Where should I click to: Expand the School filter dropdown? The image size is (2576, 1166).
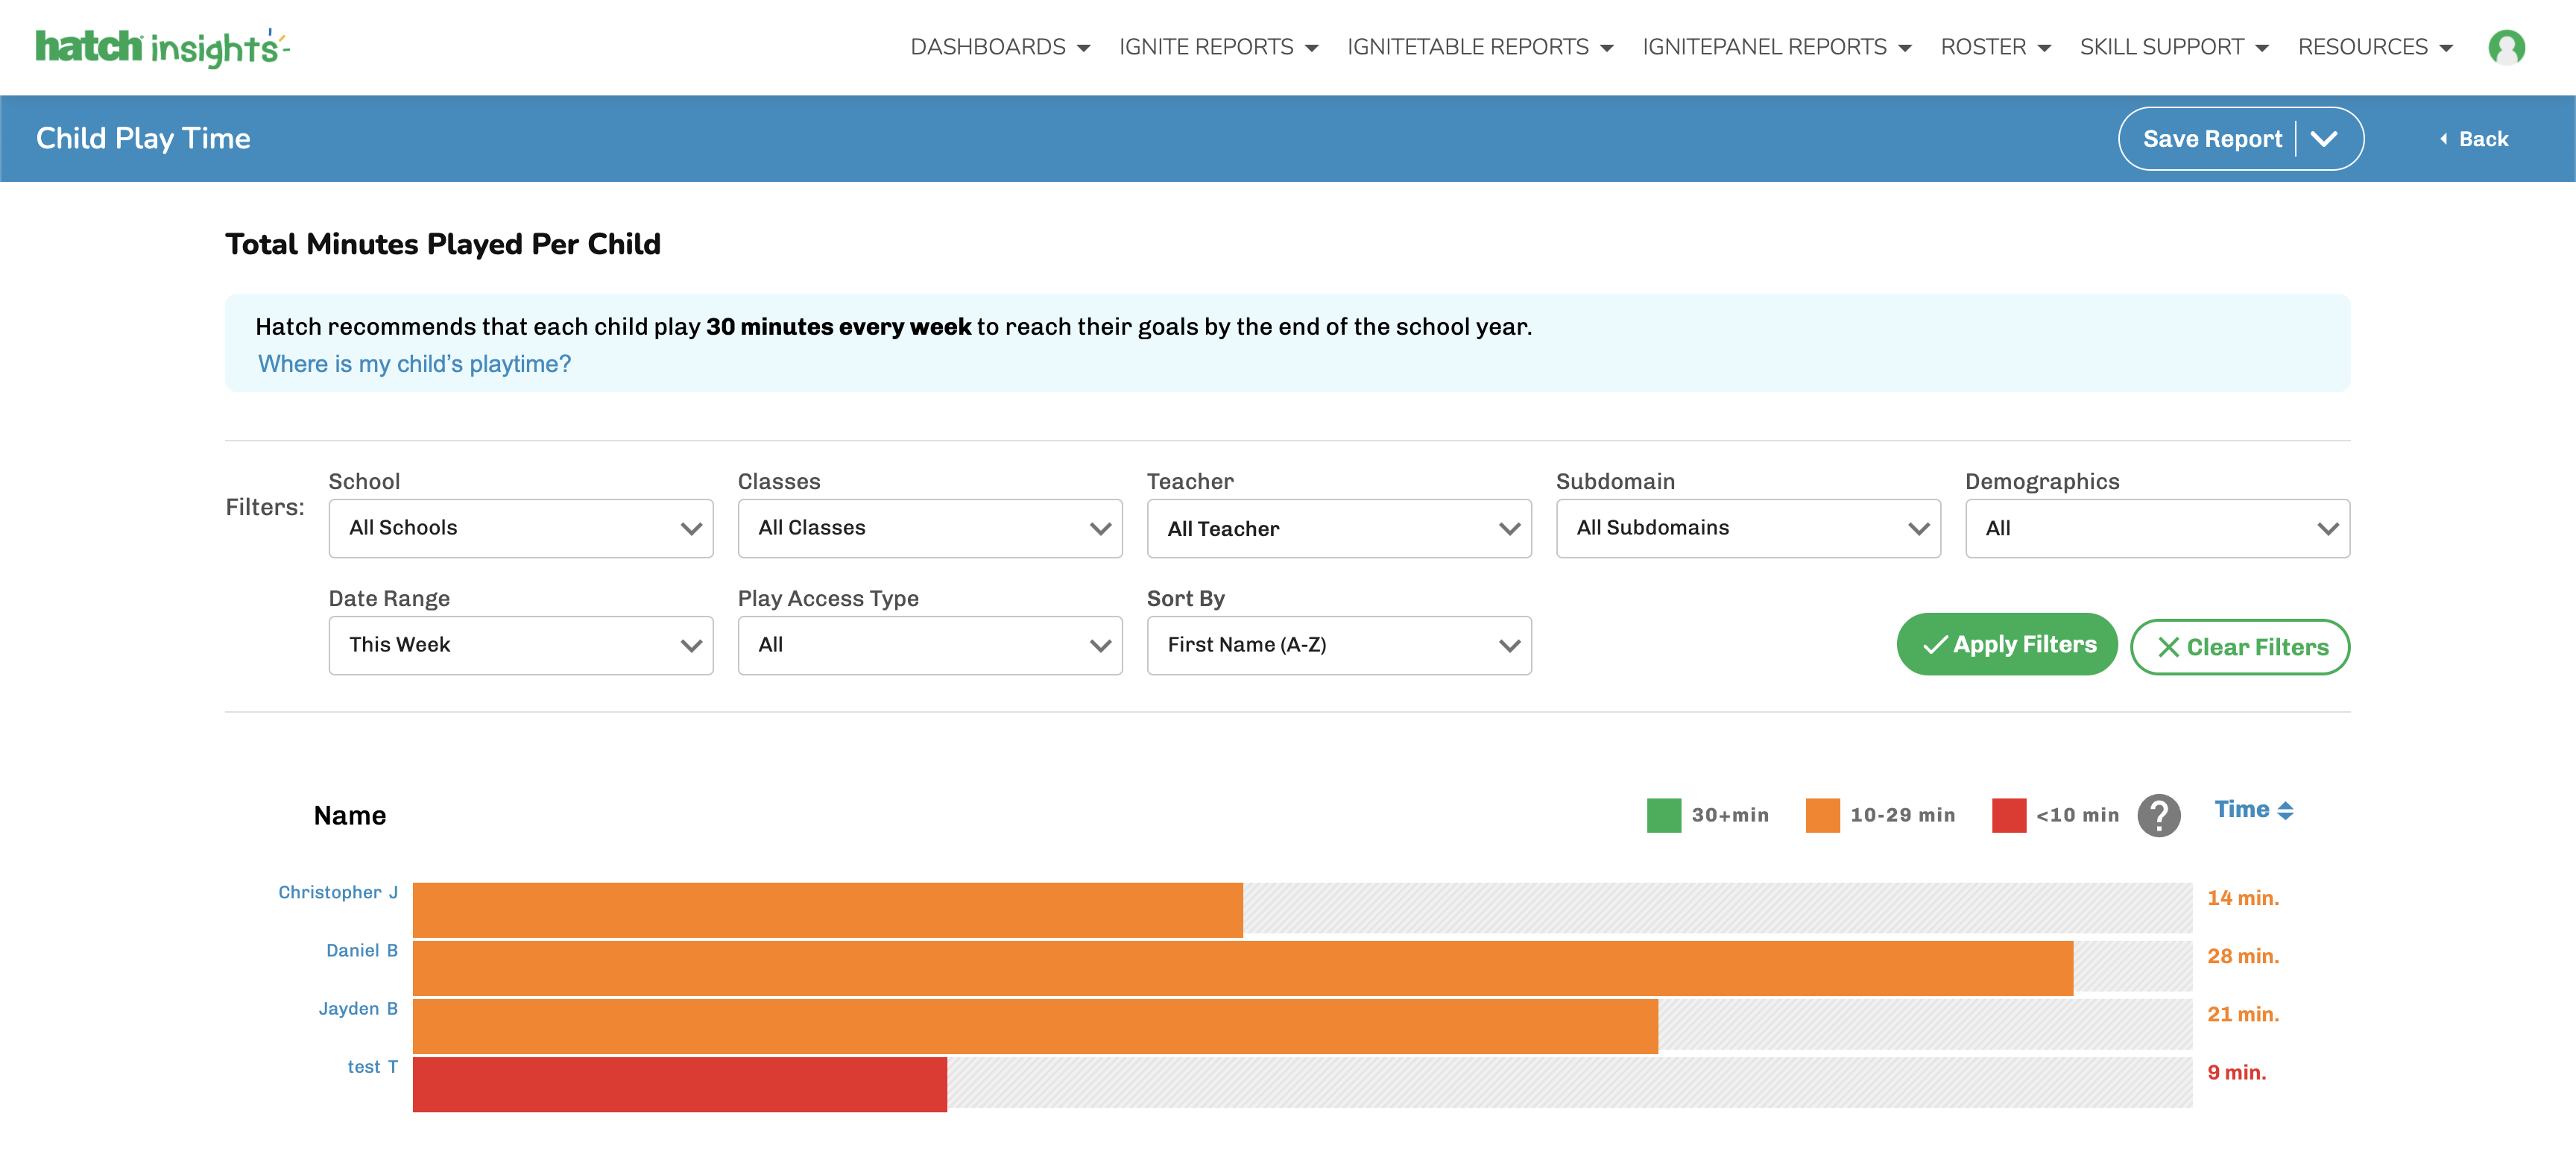pyautogui.click(x=521, y=528)
